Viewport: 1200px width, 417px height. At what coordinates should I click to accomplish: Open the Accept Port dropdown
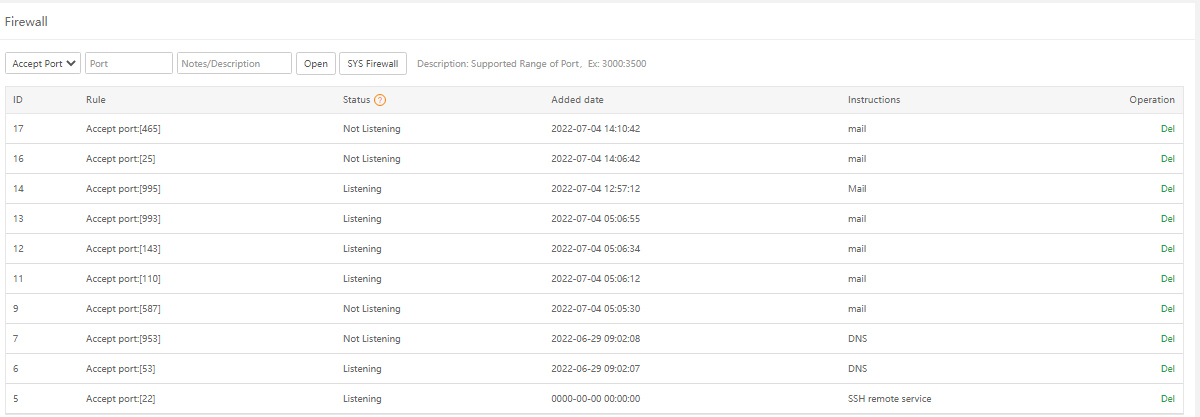coord(44,64)
